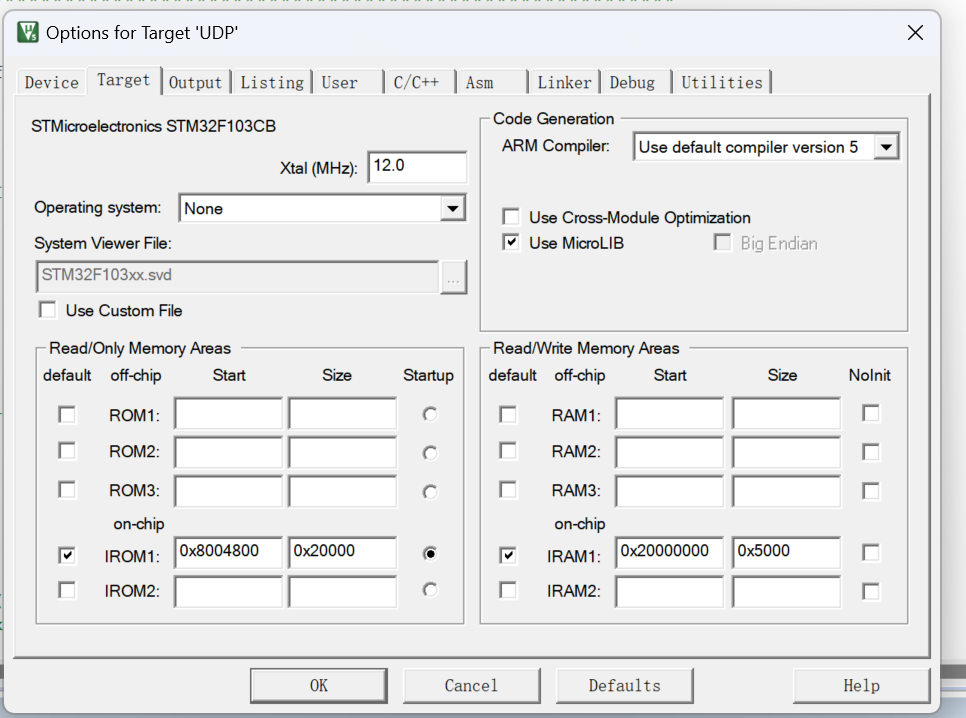Check default box for RAM3

(508, 490)
